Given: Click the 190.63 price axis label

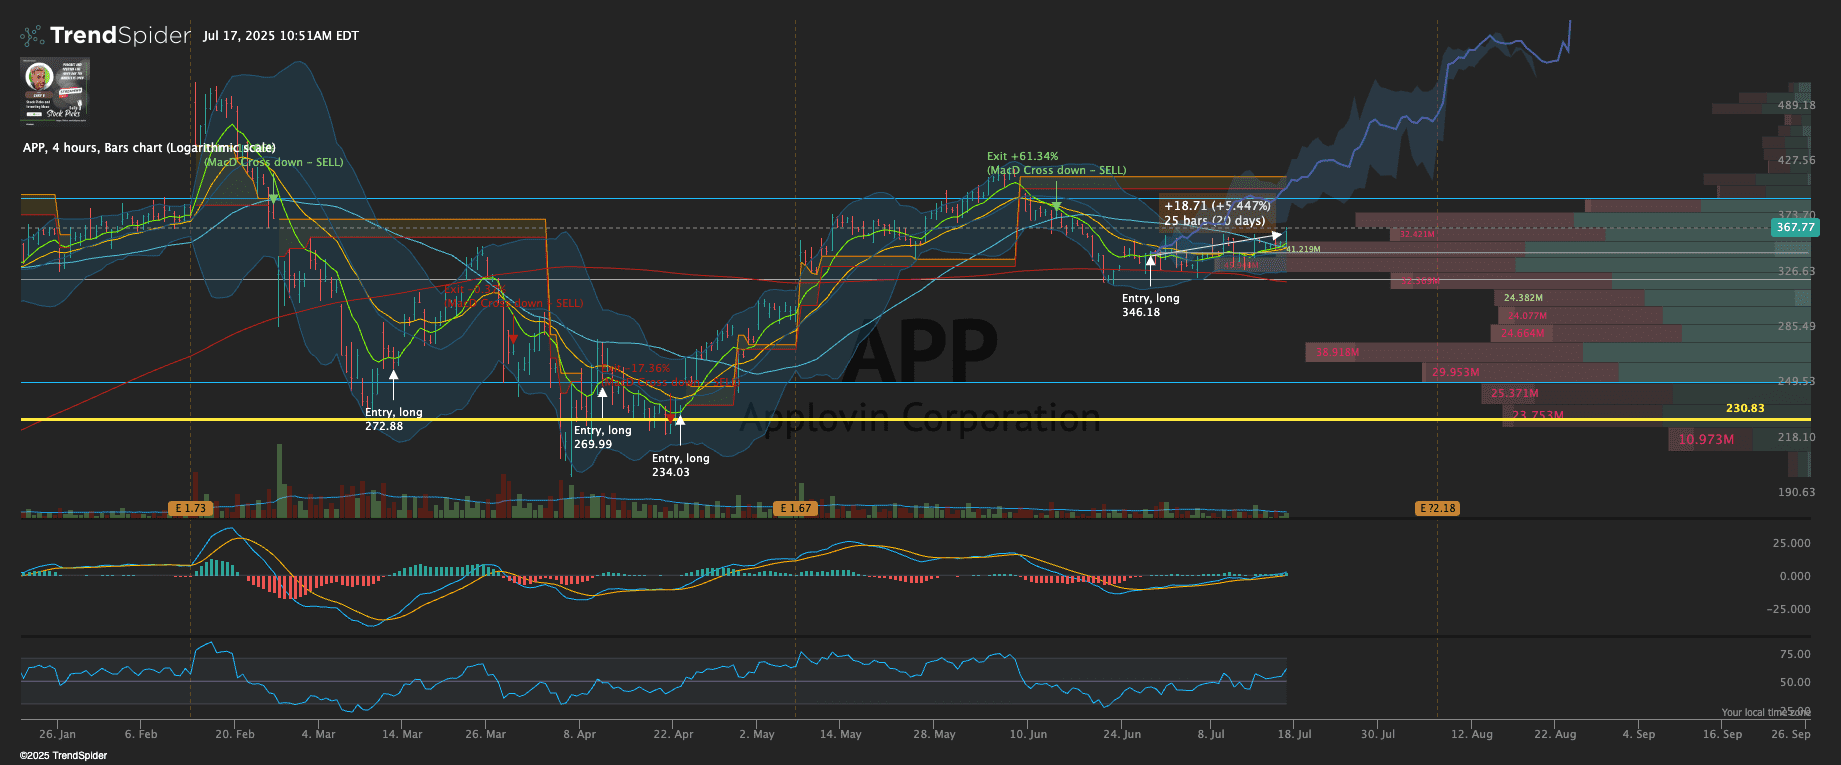Looking at the screenshot, I should 1796,492.
